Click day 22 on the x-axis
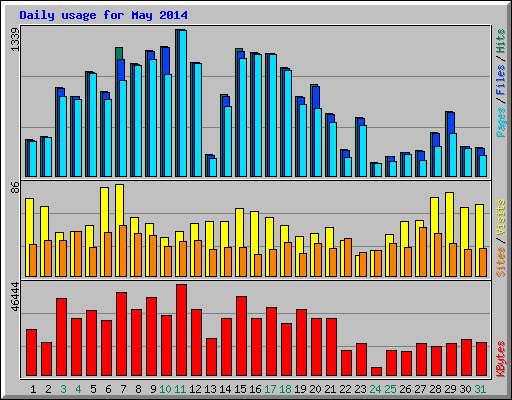Screen dimensions: 512x400 tap(345, 389)
